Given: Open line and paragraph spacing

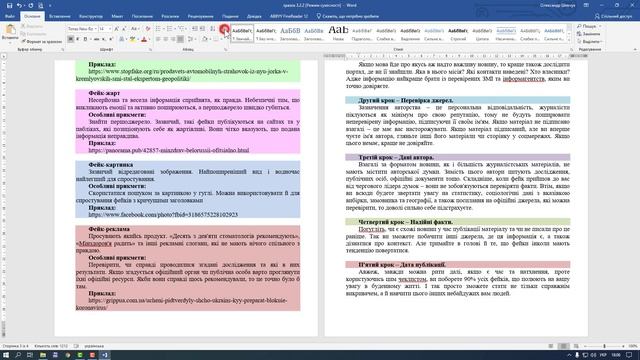Looking at the screenshot, I should (191, 39).
